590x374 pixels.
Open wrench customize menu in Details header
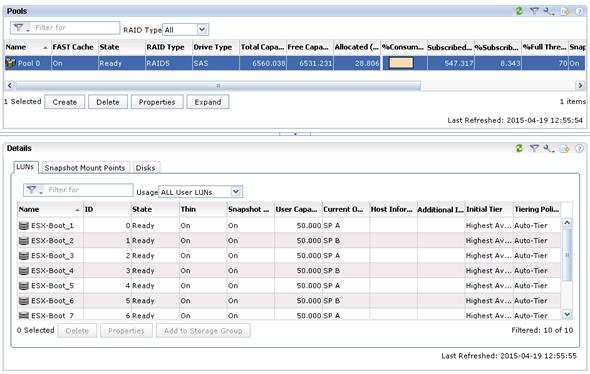tap(549, 149)
